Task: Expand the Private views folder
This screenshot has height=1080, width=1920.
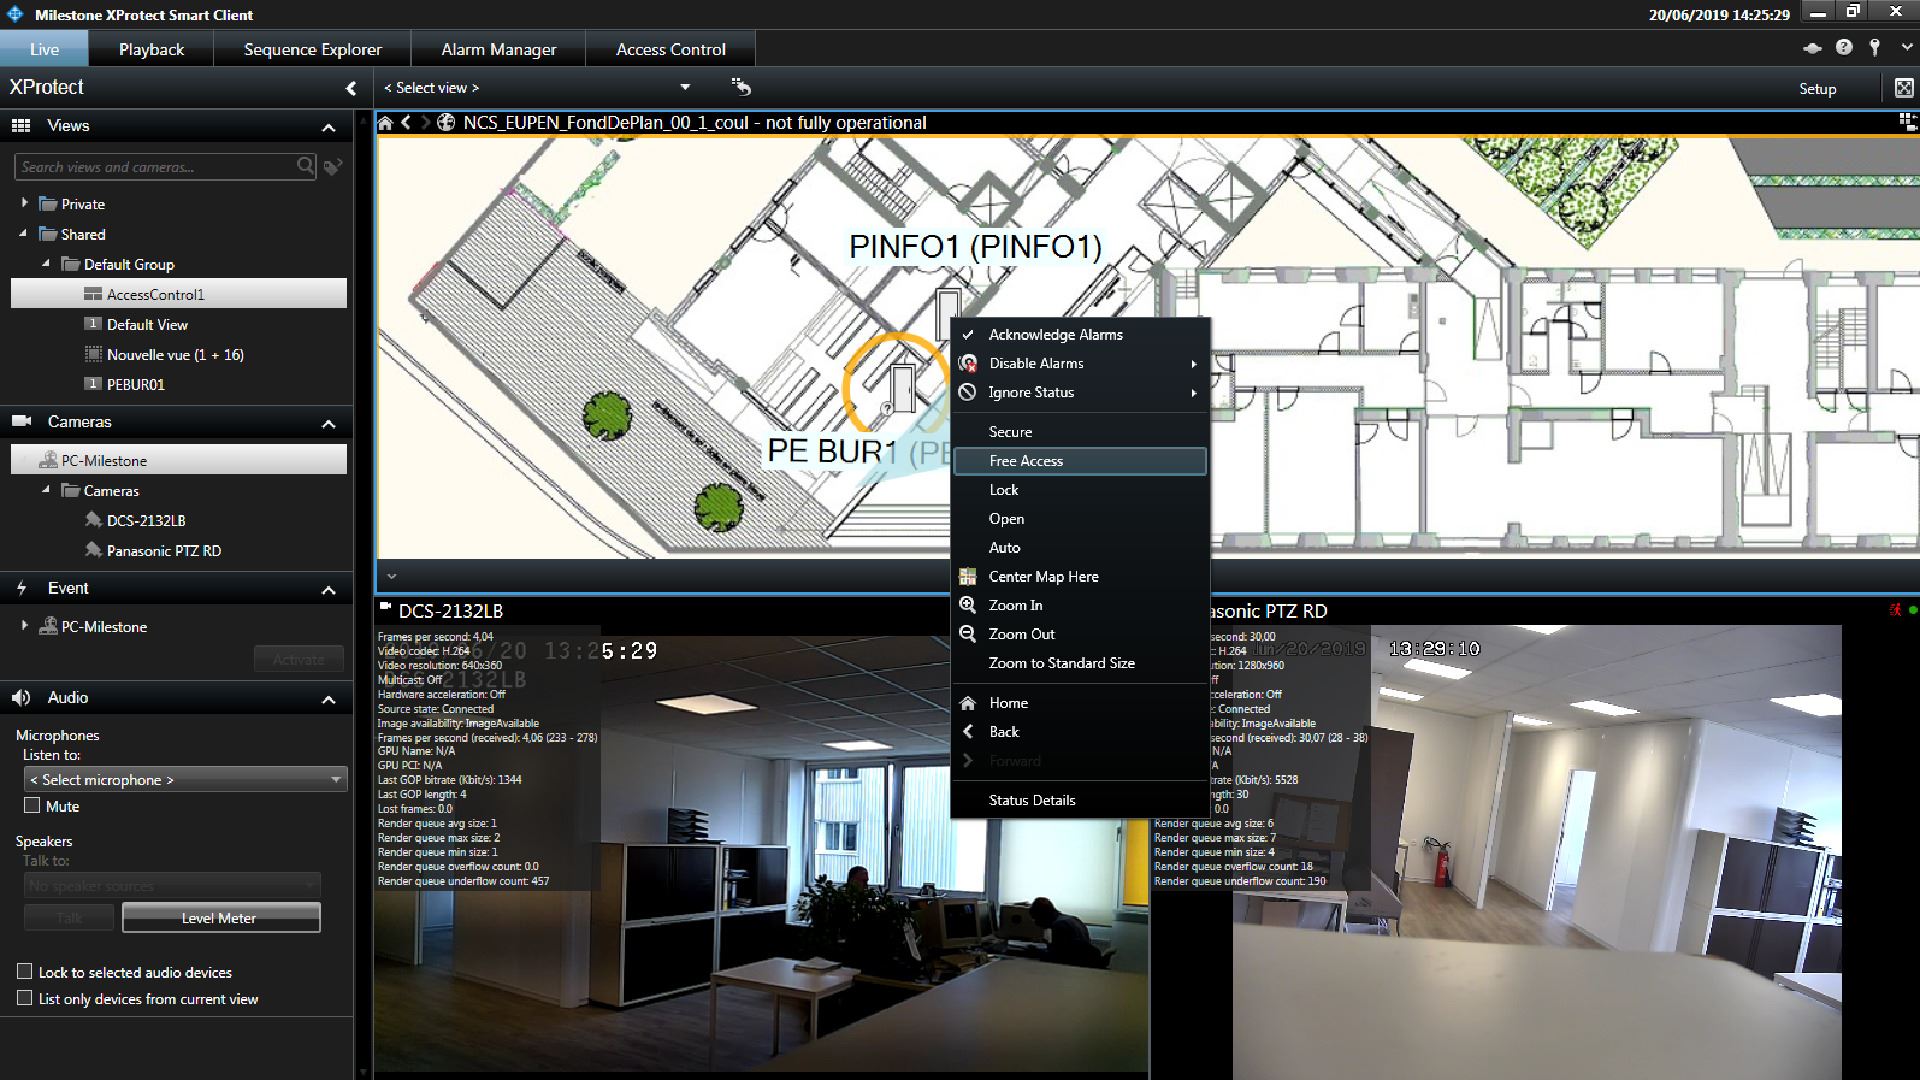Action: point(25,203)
